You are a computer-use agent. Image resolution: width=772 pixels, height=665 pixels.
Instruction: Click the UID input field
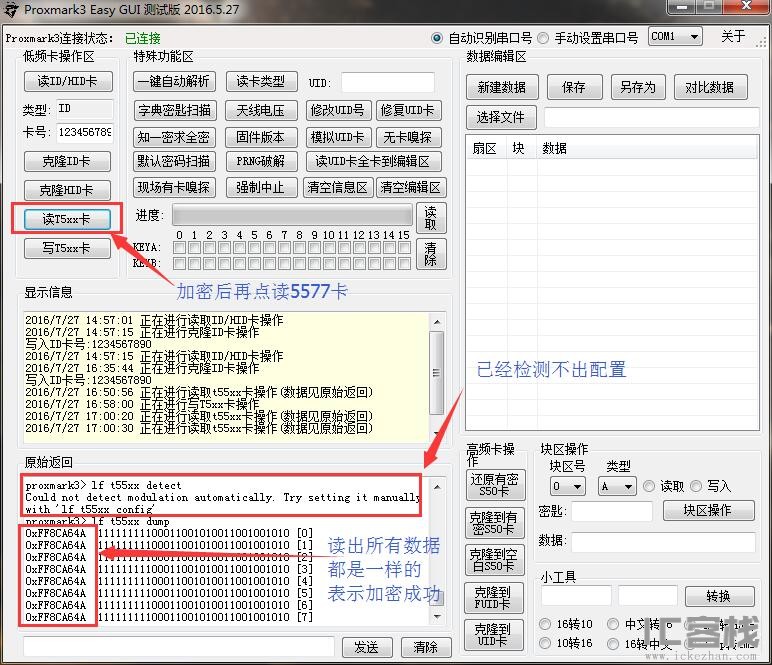pyautogui.click(x=387, y=82)
